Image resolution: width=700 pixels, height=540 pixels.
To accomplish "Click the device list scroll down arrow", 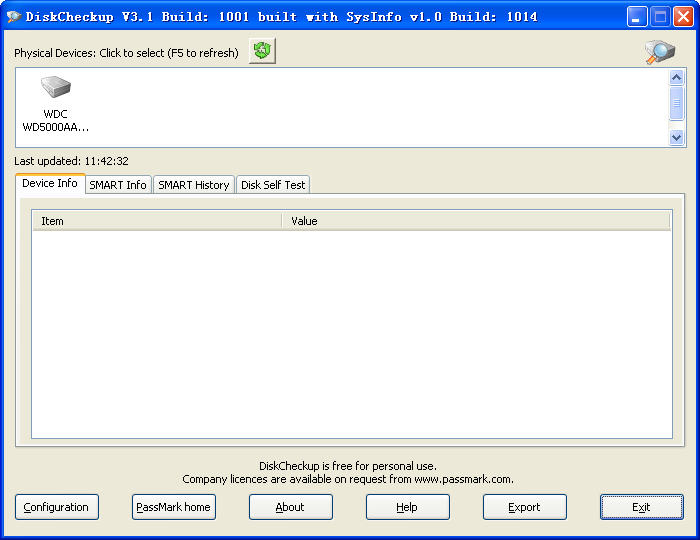I will click(676, 137).
